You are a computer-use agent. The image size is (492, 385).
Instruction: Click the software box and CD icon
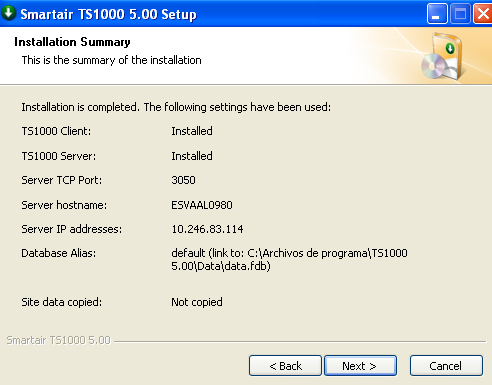pyautogui.click(x=442, y=56)
